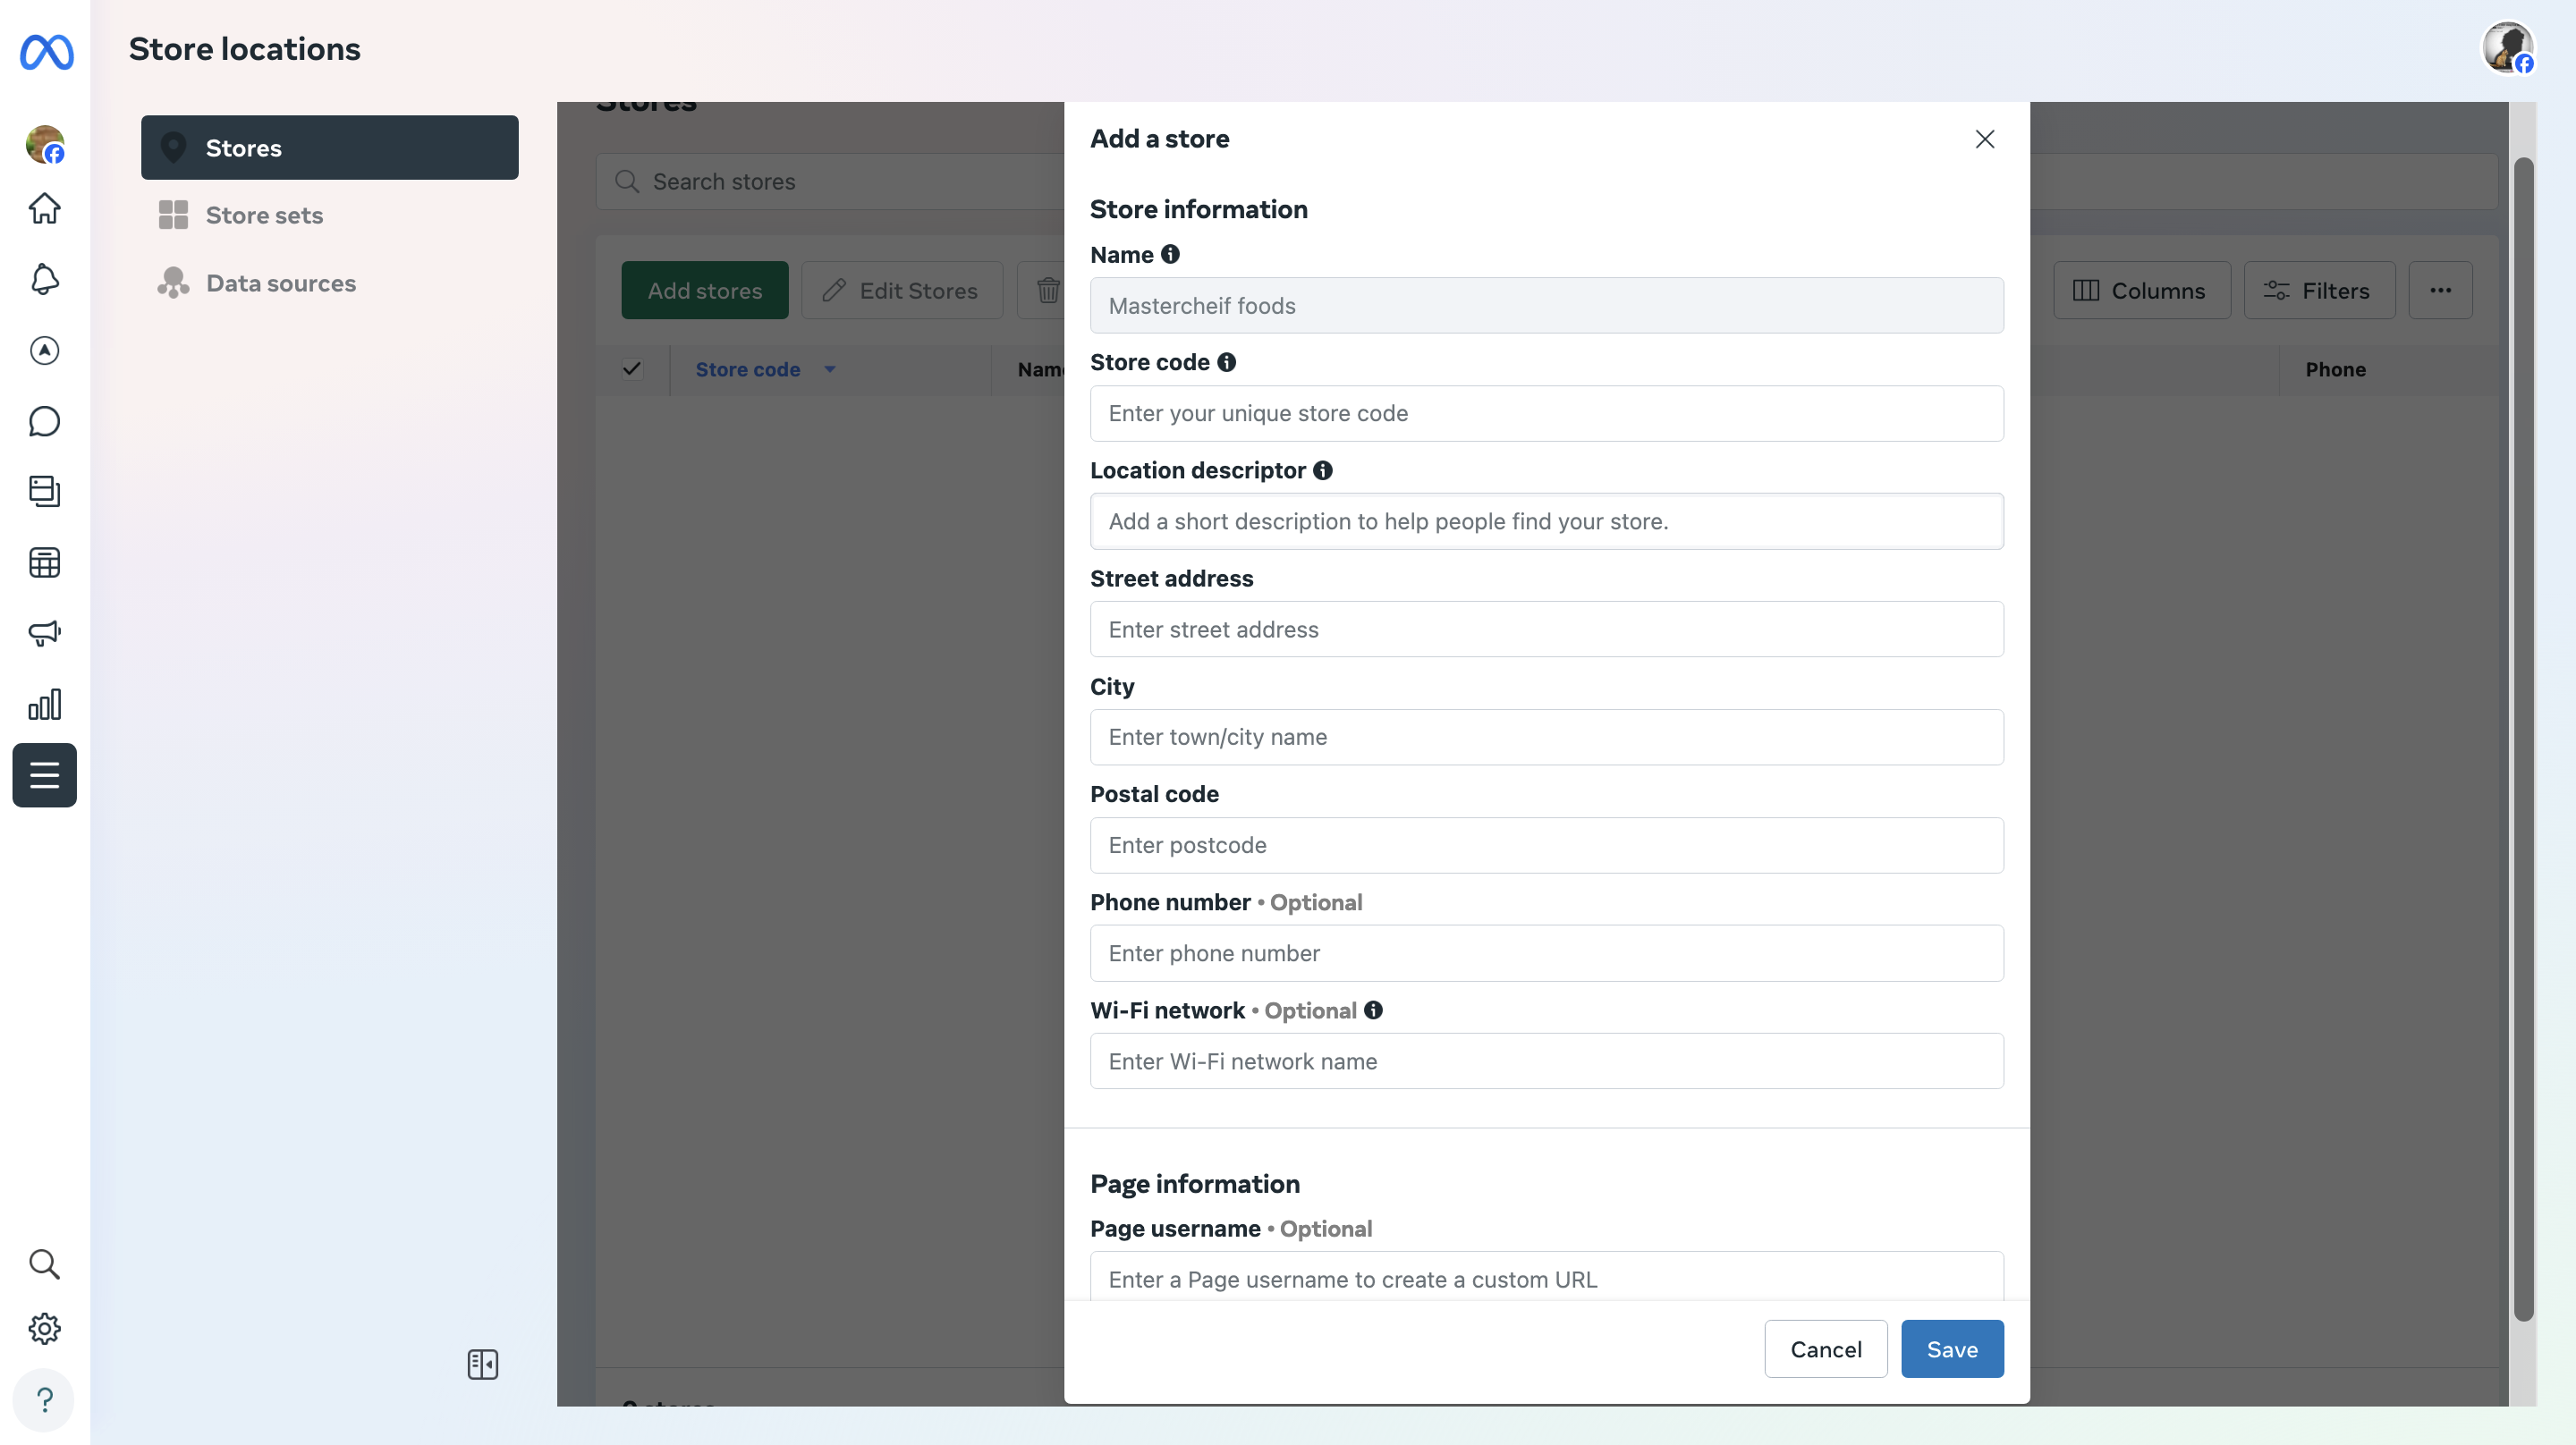Open Ads megaphone icon
Viewport: 2576px width, 1445px height.
pos(44,633)
